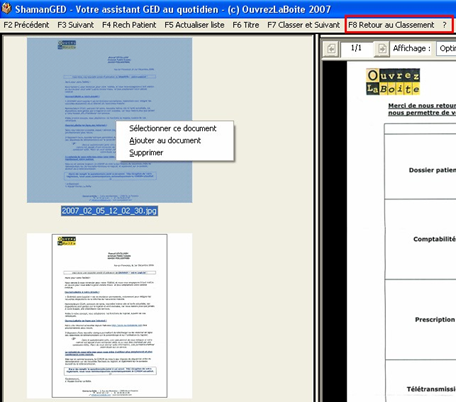This screenshot has height=402, width=456.
Task: Click the OuvrezLaBoite logo in preview
Action: [393, 82]
